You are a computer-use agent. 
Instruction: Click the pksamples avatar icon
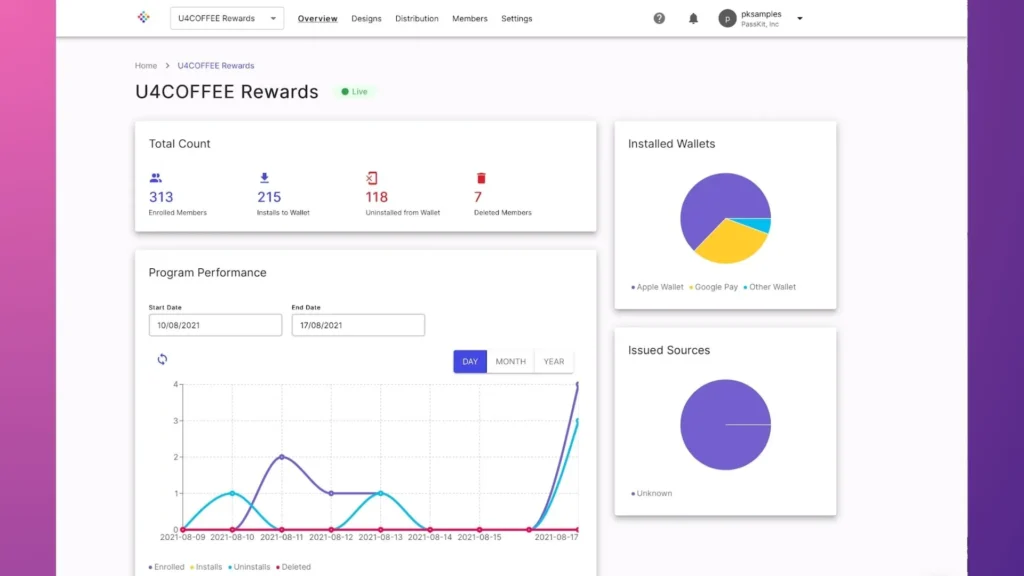coord(727,18)
